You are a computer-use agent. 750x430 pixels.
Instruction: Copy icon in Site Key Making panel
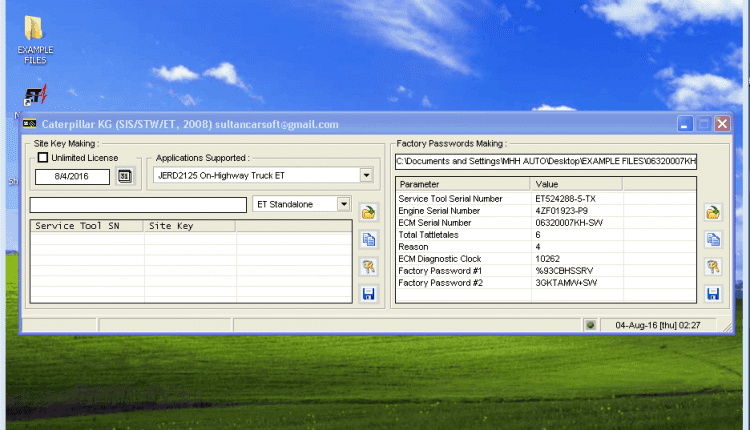click(x=368, y=240)
